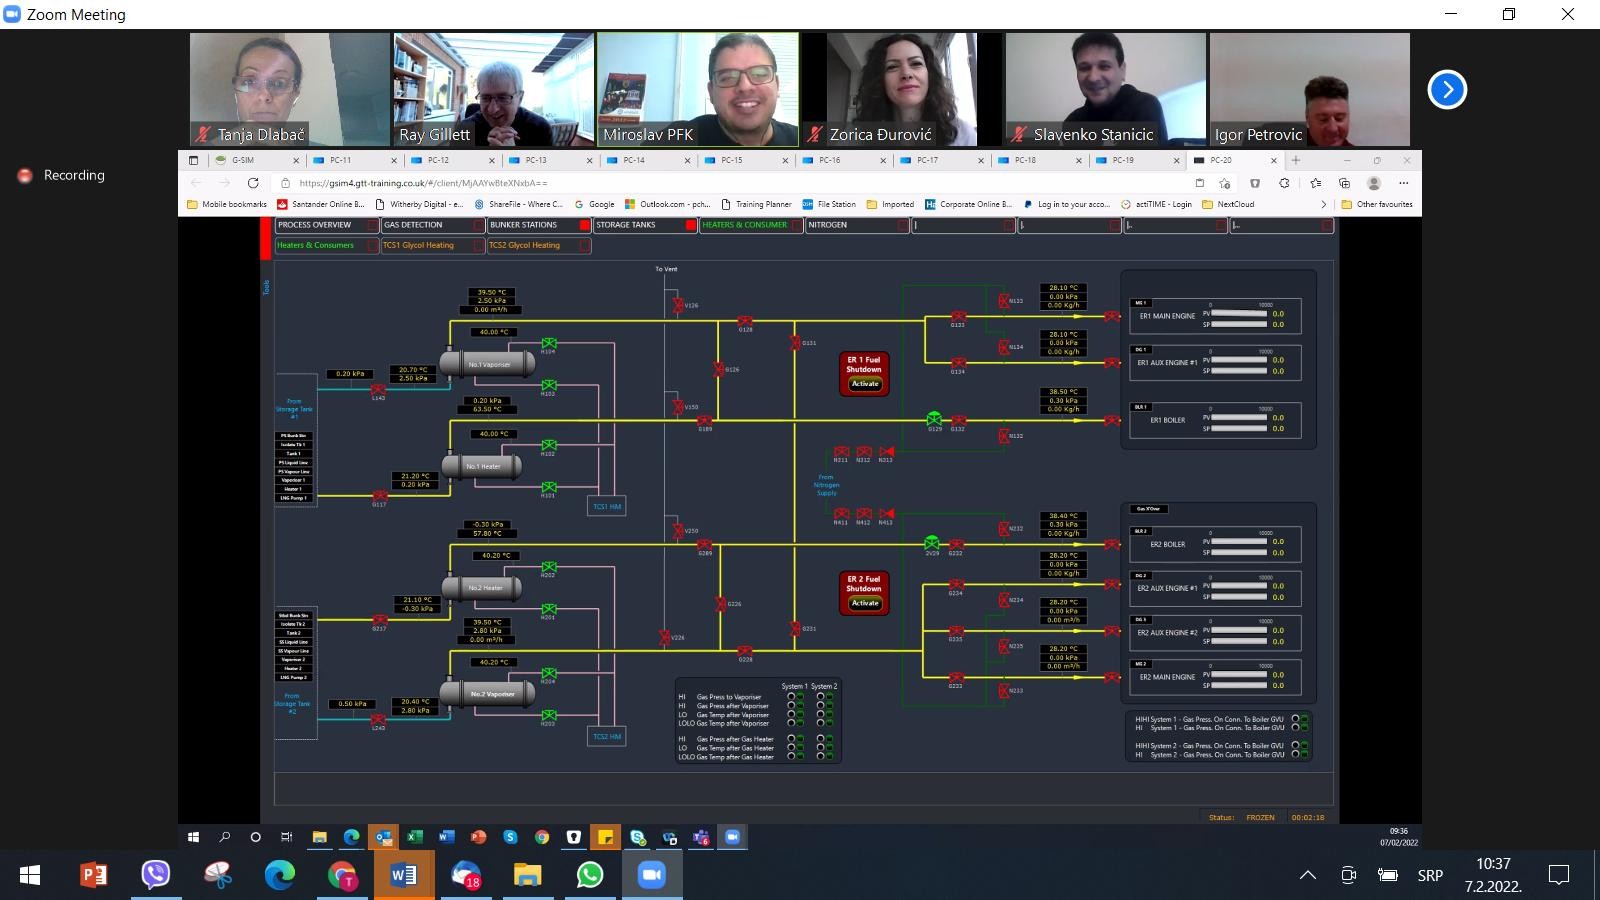Viewport: 1600px width, 900px height.
Task: Switch to PROCESS OVERVIEW tab
Action: 327,225
